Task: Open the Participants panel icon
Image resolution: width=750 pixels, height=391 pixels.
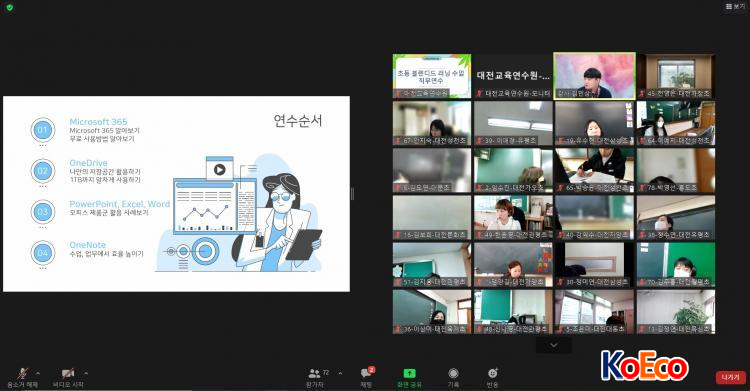Action: [x=314, y=374]
